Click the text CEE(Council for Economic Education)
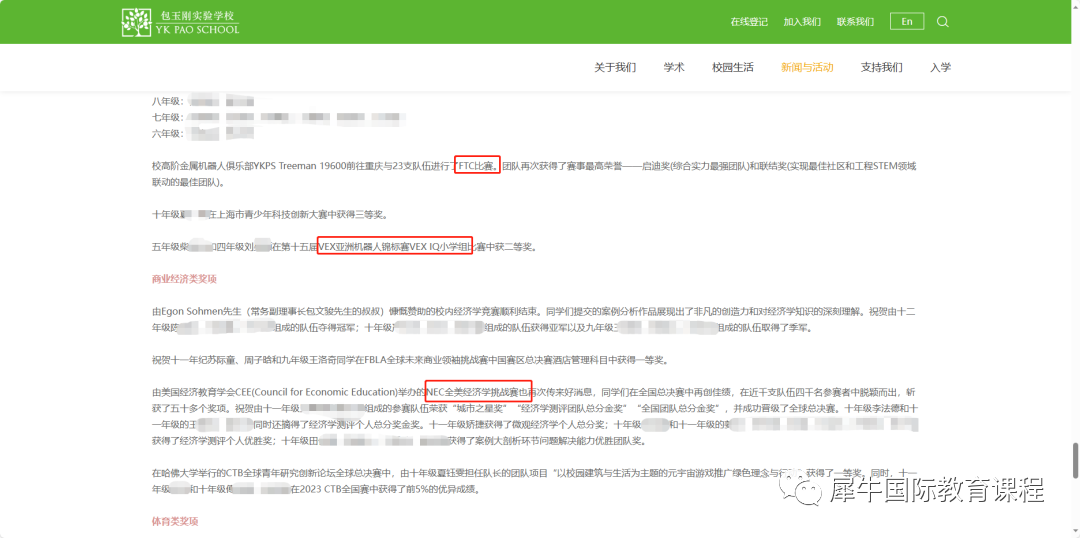Viewport: 1080px width, 538px height. (318, 392)
